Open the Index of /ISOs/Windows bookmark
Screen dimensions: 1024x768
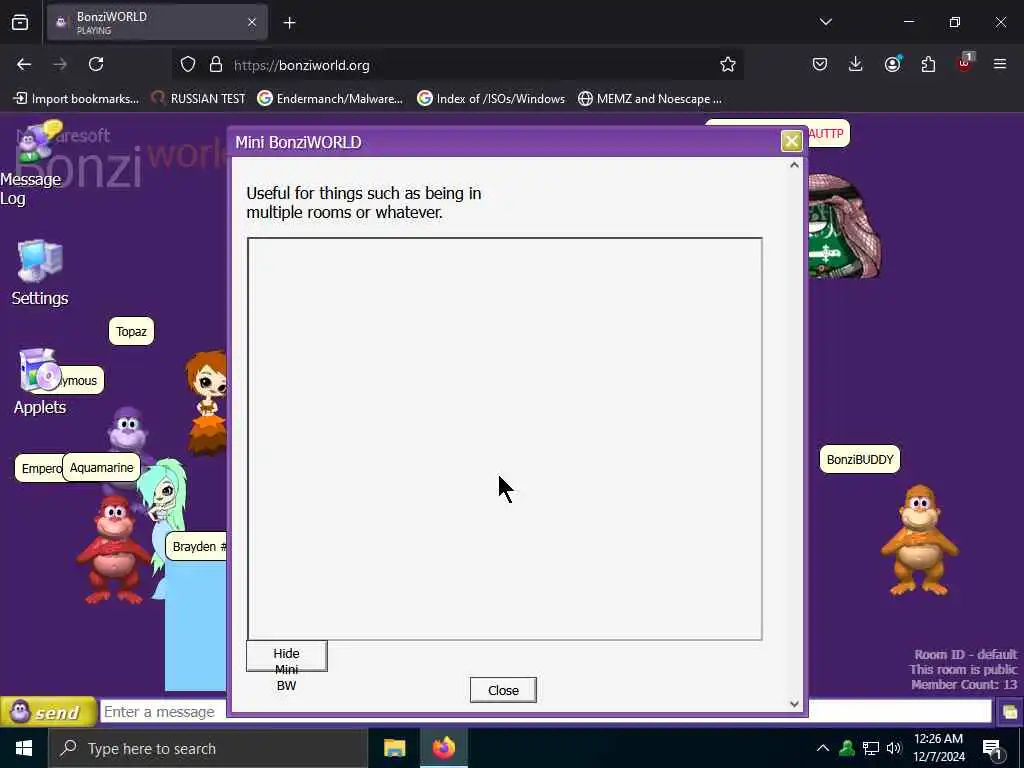(492, 99)
